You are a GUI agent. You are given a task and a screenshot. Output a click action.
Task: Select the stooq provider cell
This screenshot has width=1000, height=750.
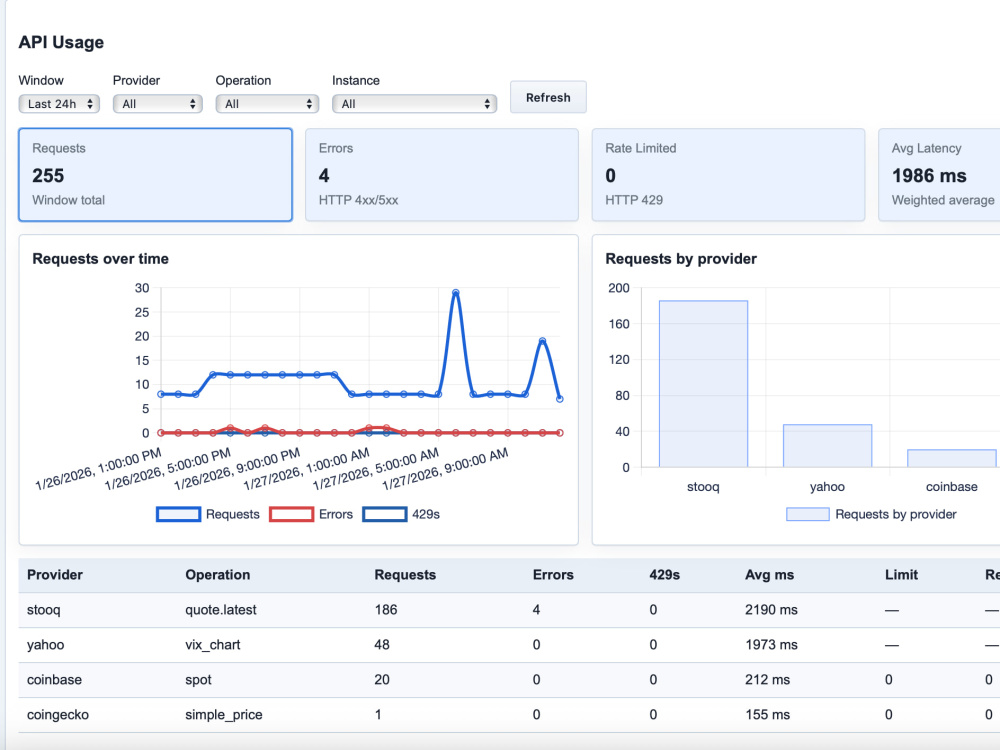click(x=43, y=610)
